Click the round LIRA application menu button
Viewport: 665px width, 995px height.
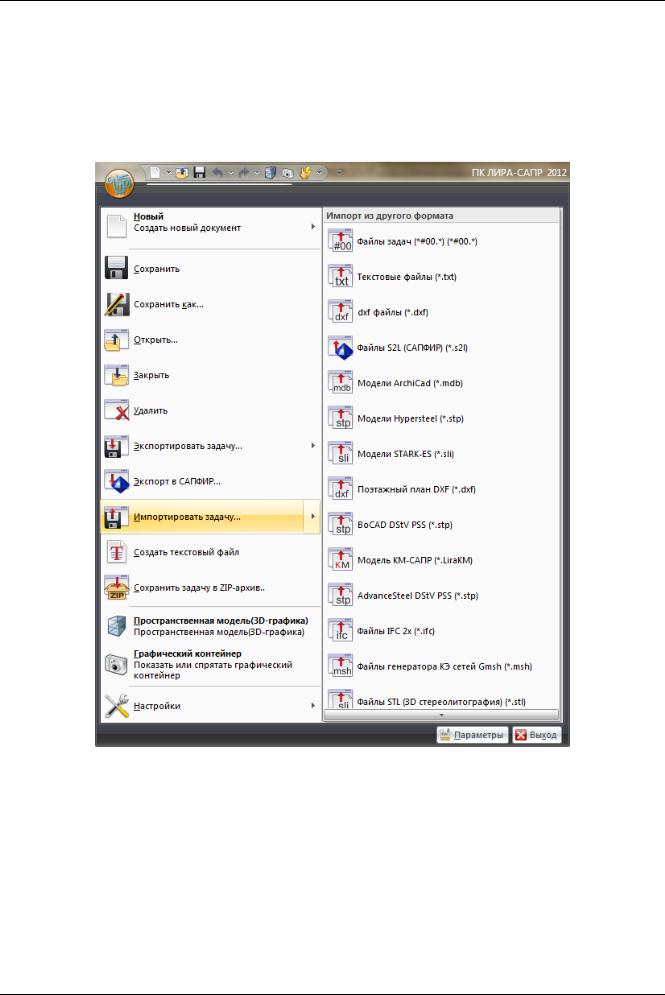pos(119,183)
